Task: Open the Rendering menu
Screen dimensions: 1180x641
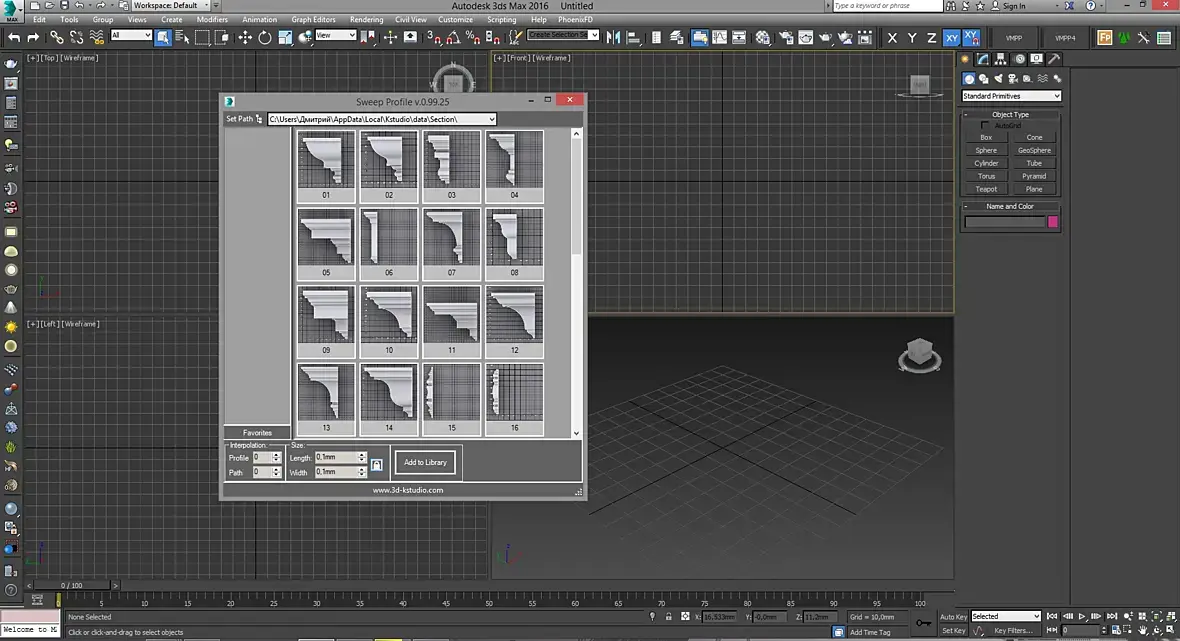Action: tap(366, 19)
